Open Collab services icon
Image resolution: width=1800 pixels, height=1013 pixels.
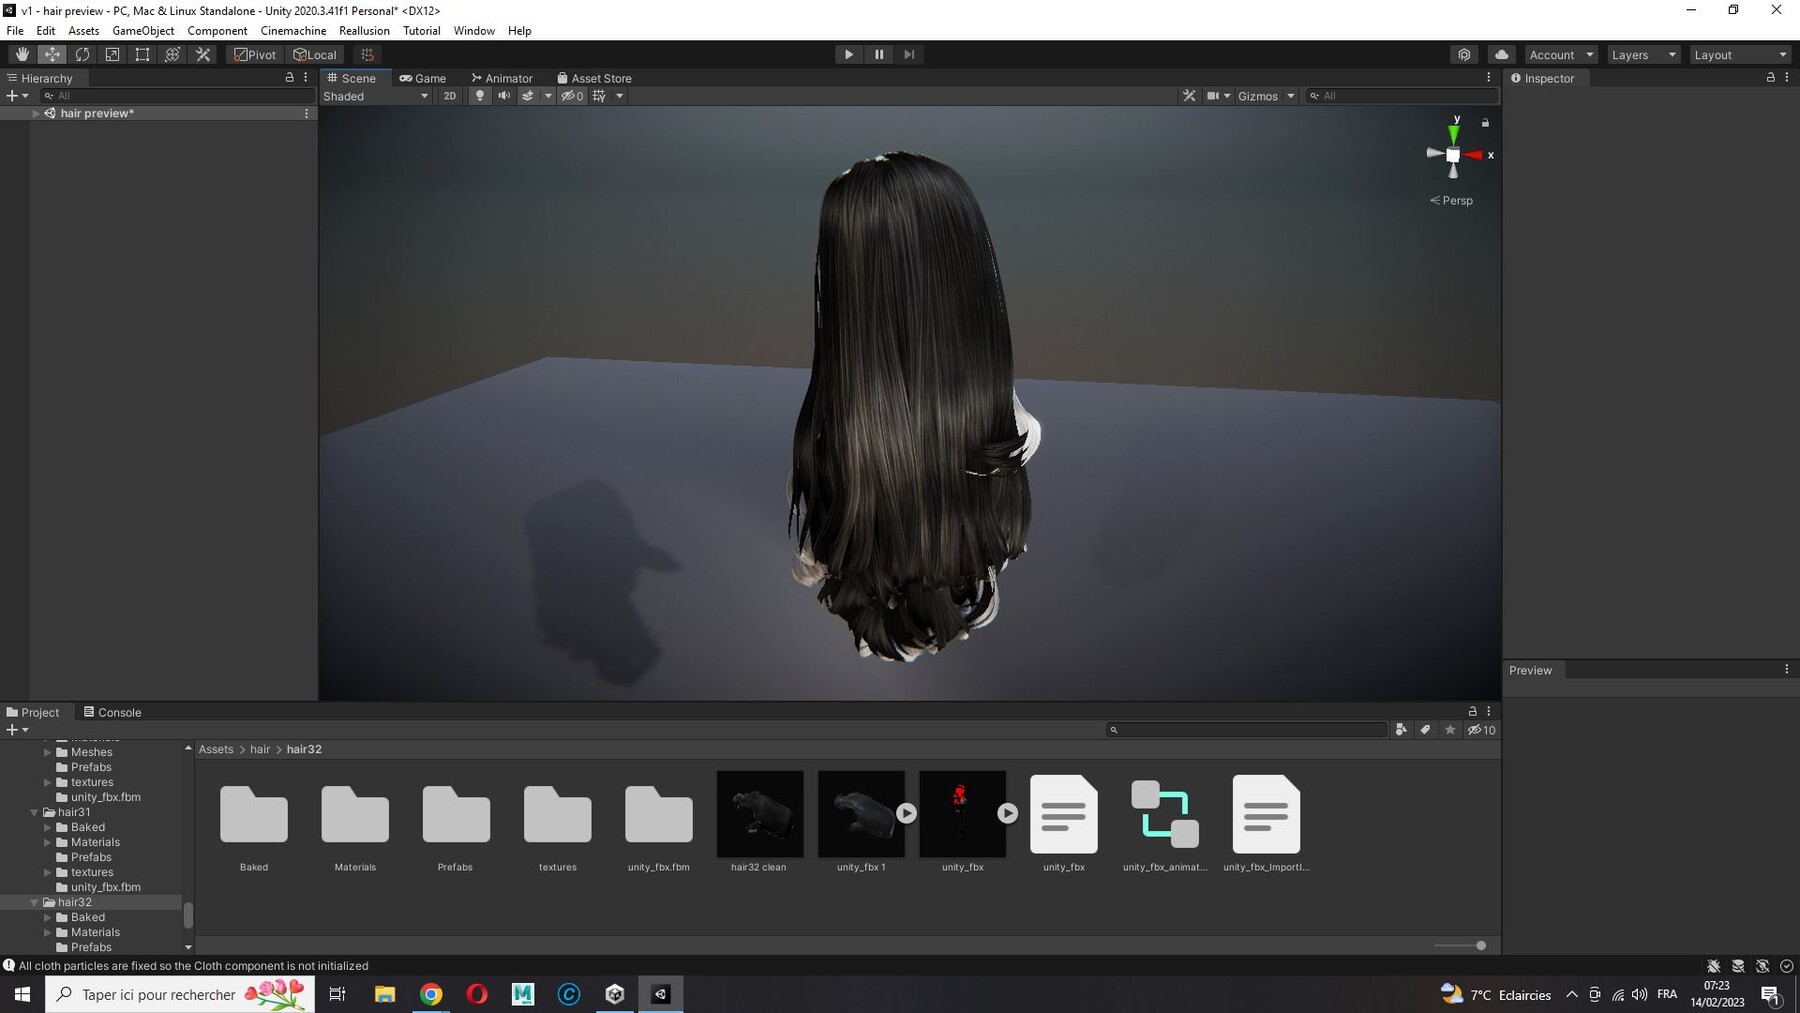click(1464, 55)
